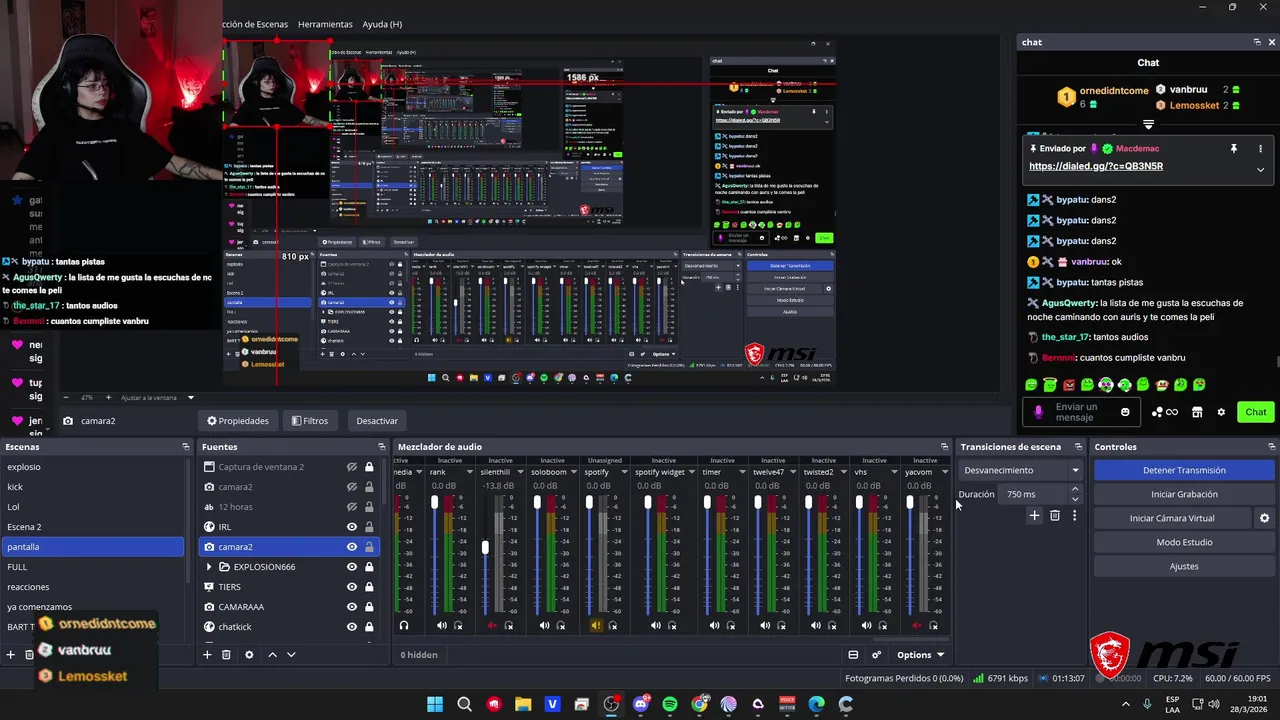Image resolution: width=1280 pixels, height=720 pixels.
Task: Open transition properties three-dot menu
Action: pos(1074,516)
